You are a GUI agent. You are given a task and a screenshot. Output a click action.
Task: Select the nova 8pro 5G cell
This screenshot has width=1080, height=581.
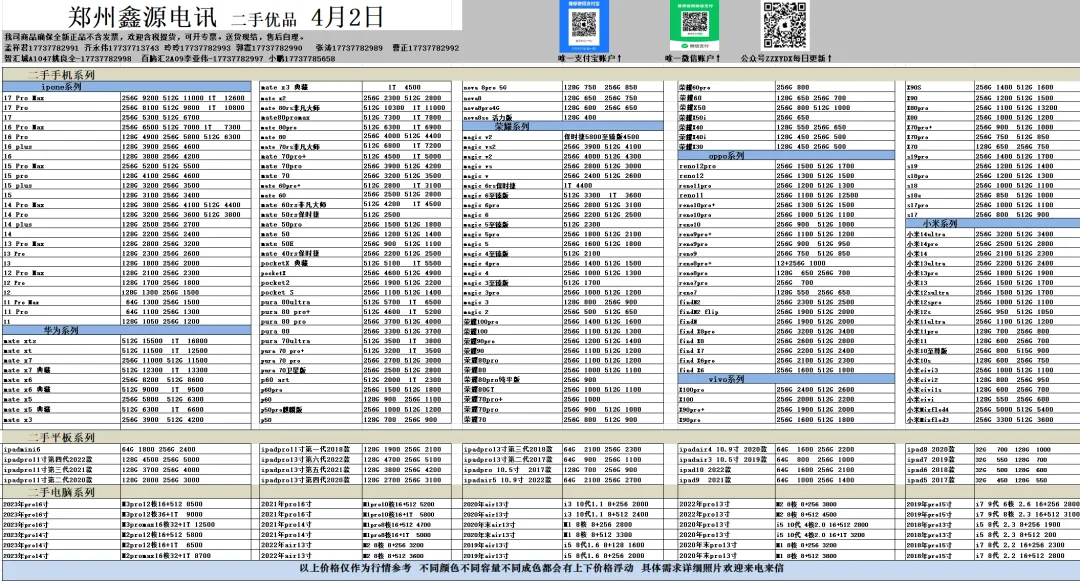pyautogui.click(x=512, y=87)
